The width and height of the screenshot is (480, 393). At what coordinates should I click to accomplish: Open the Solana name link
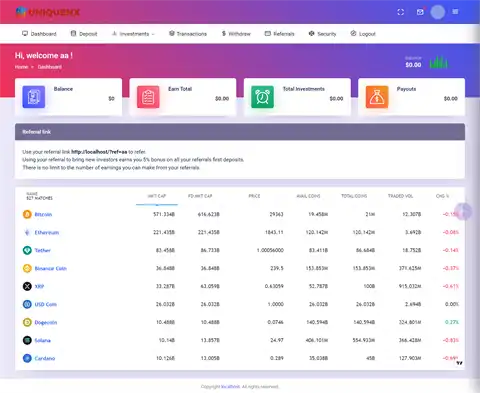pos(43,340)
